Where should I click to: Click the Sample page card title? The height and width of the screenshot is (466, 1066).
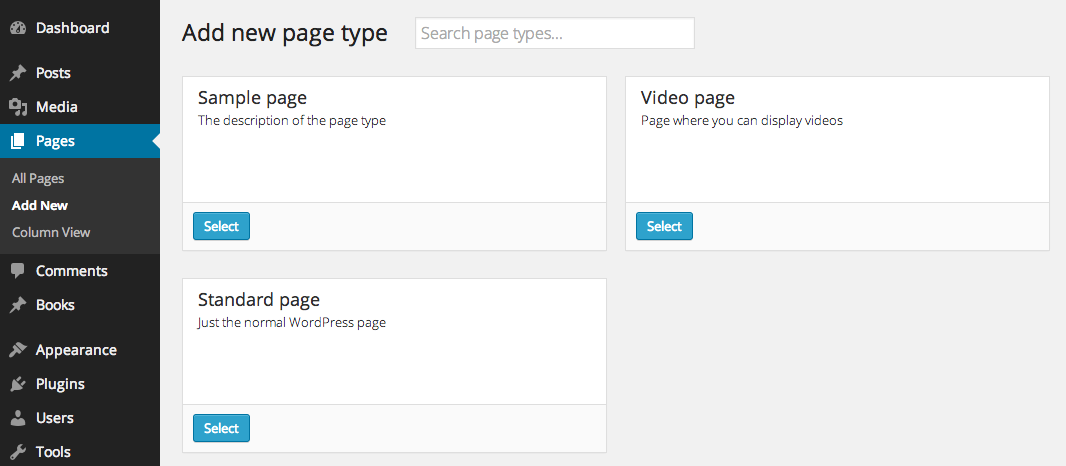tap(252, 98)
